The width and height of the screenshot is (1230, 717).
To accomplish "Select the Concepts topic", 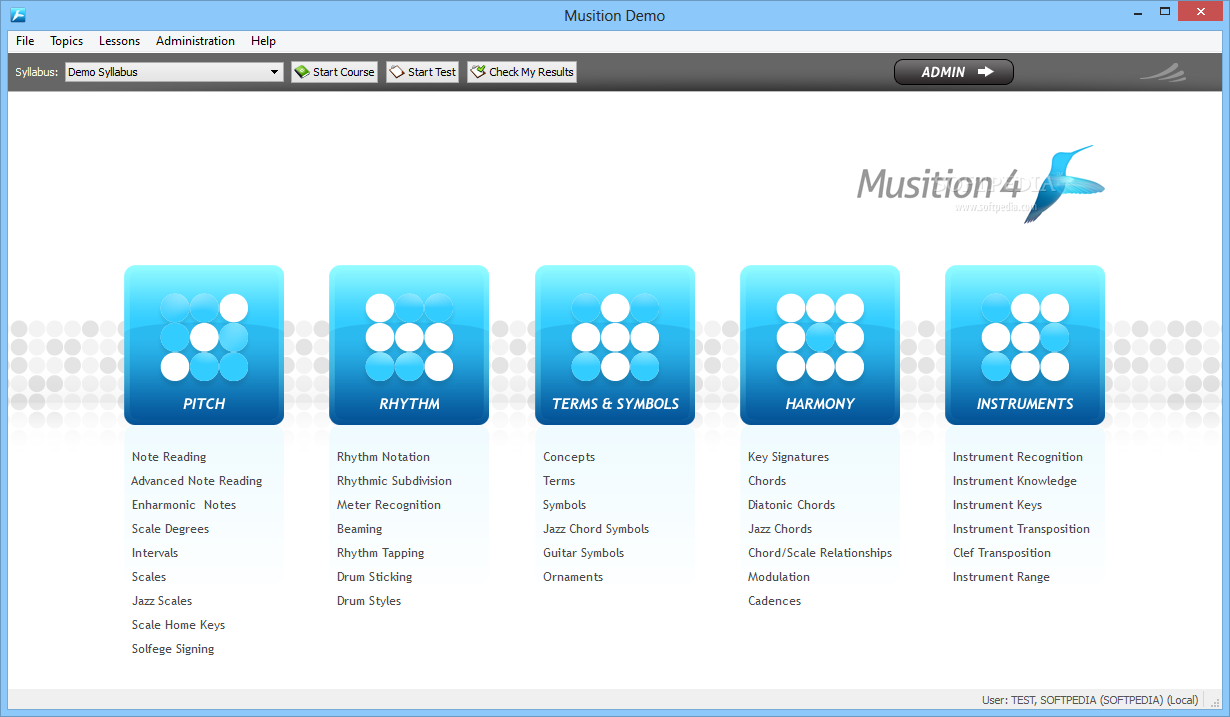I will [569, 457].
